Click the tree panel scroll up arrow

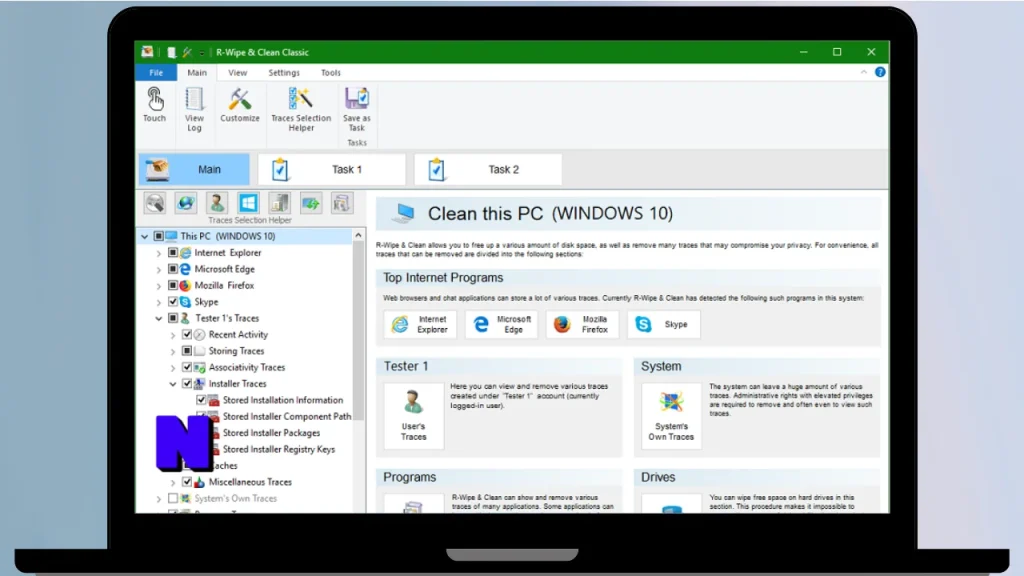358,236
